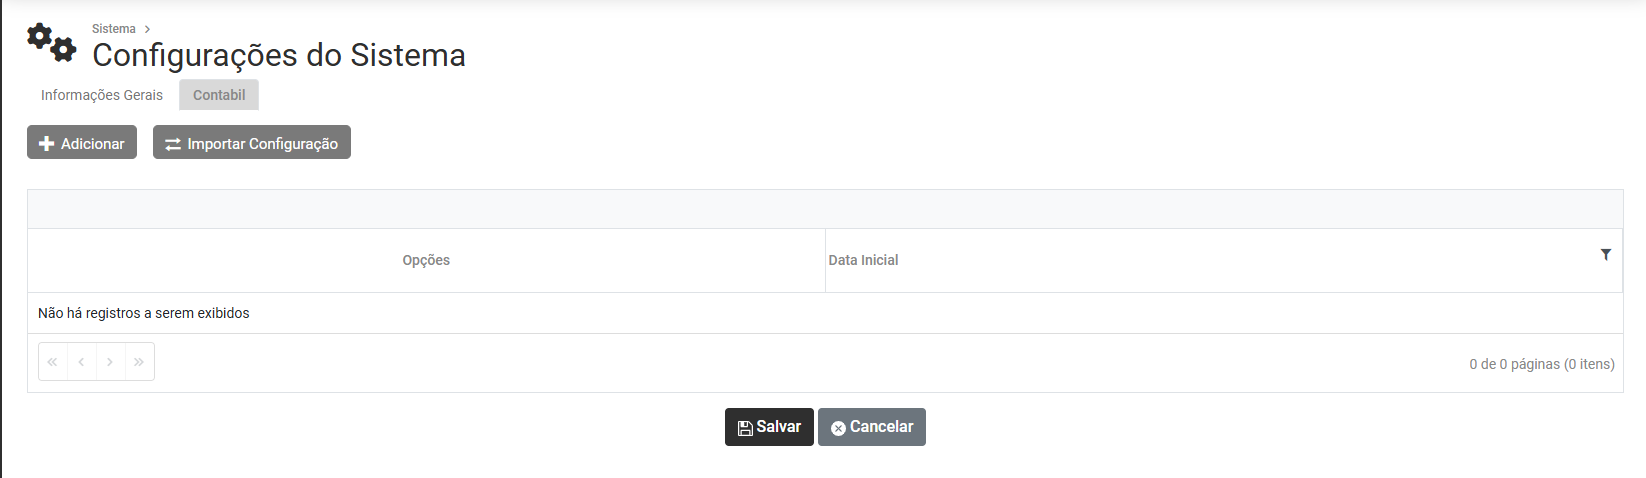The width and height of the screenshot is (1646, 478).
Task: Open the Sistema breadcrumb link
Action: [x=113, y=29]
